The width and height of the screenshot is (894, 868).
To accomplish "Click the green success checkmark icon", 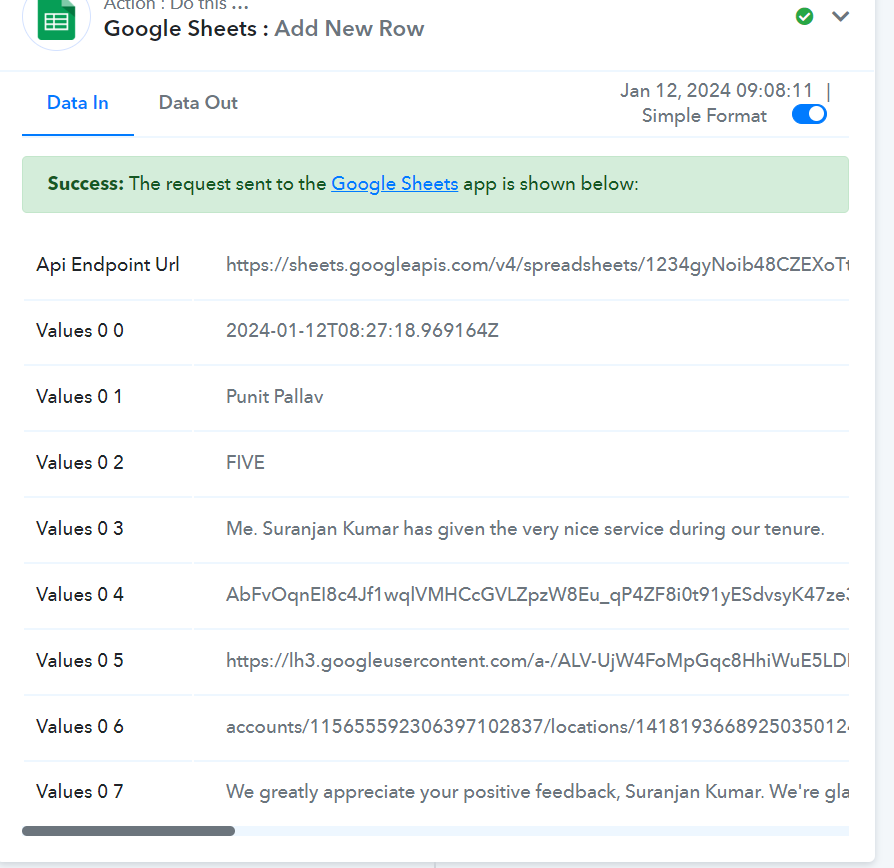I will coord(804,17).
